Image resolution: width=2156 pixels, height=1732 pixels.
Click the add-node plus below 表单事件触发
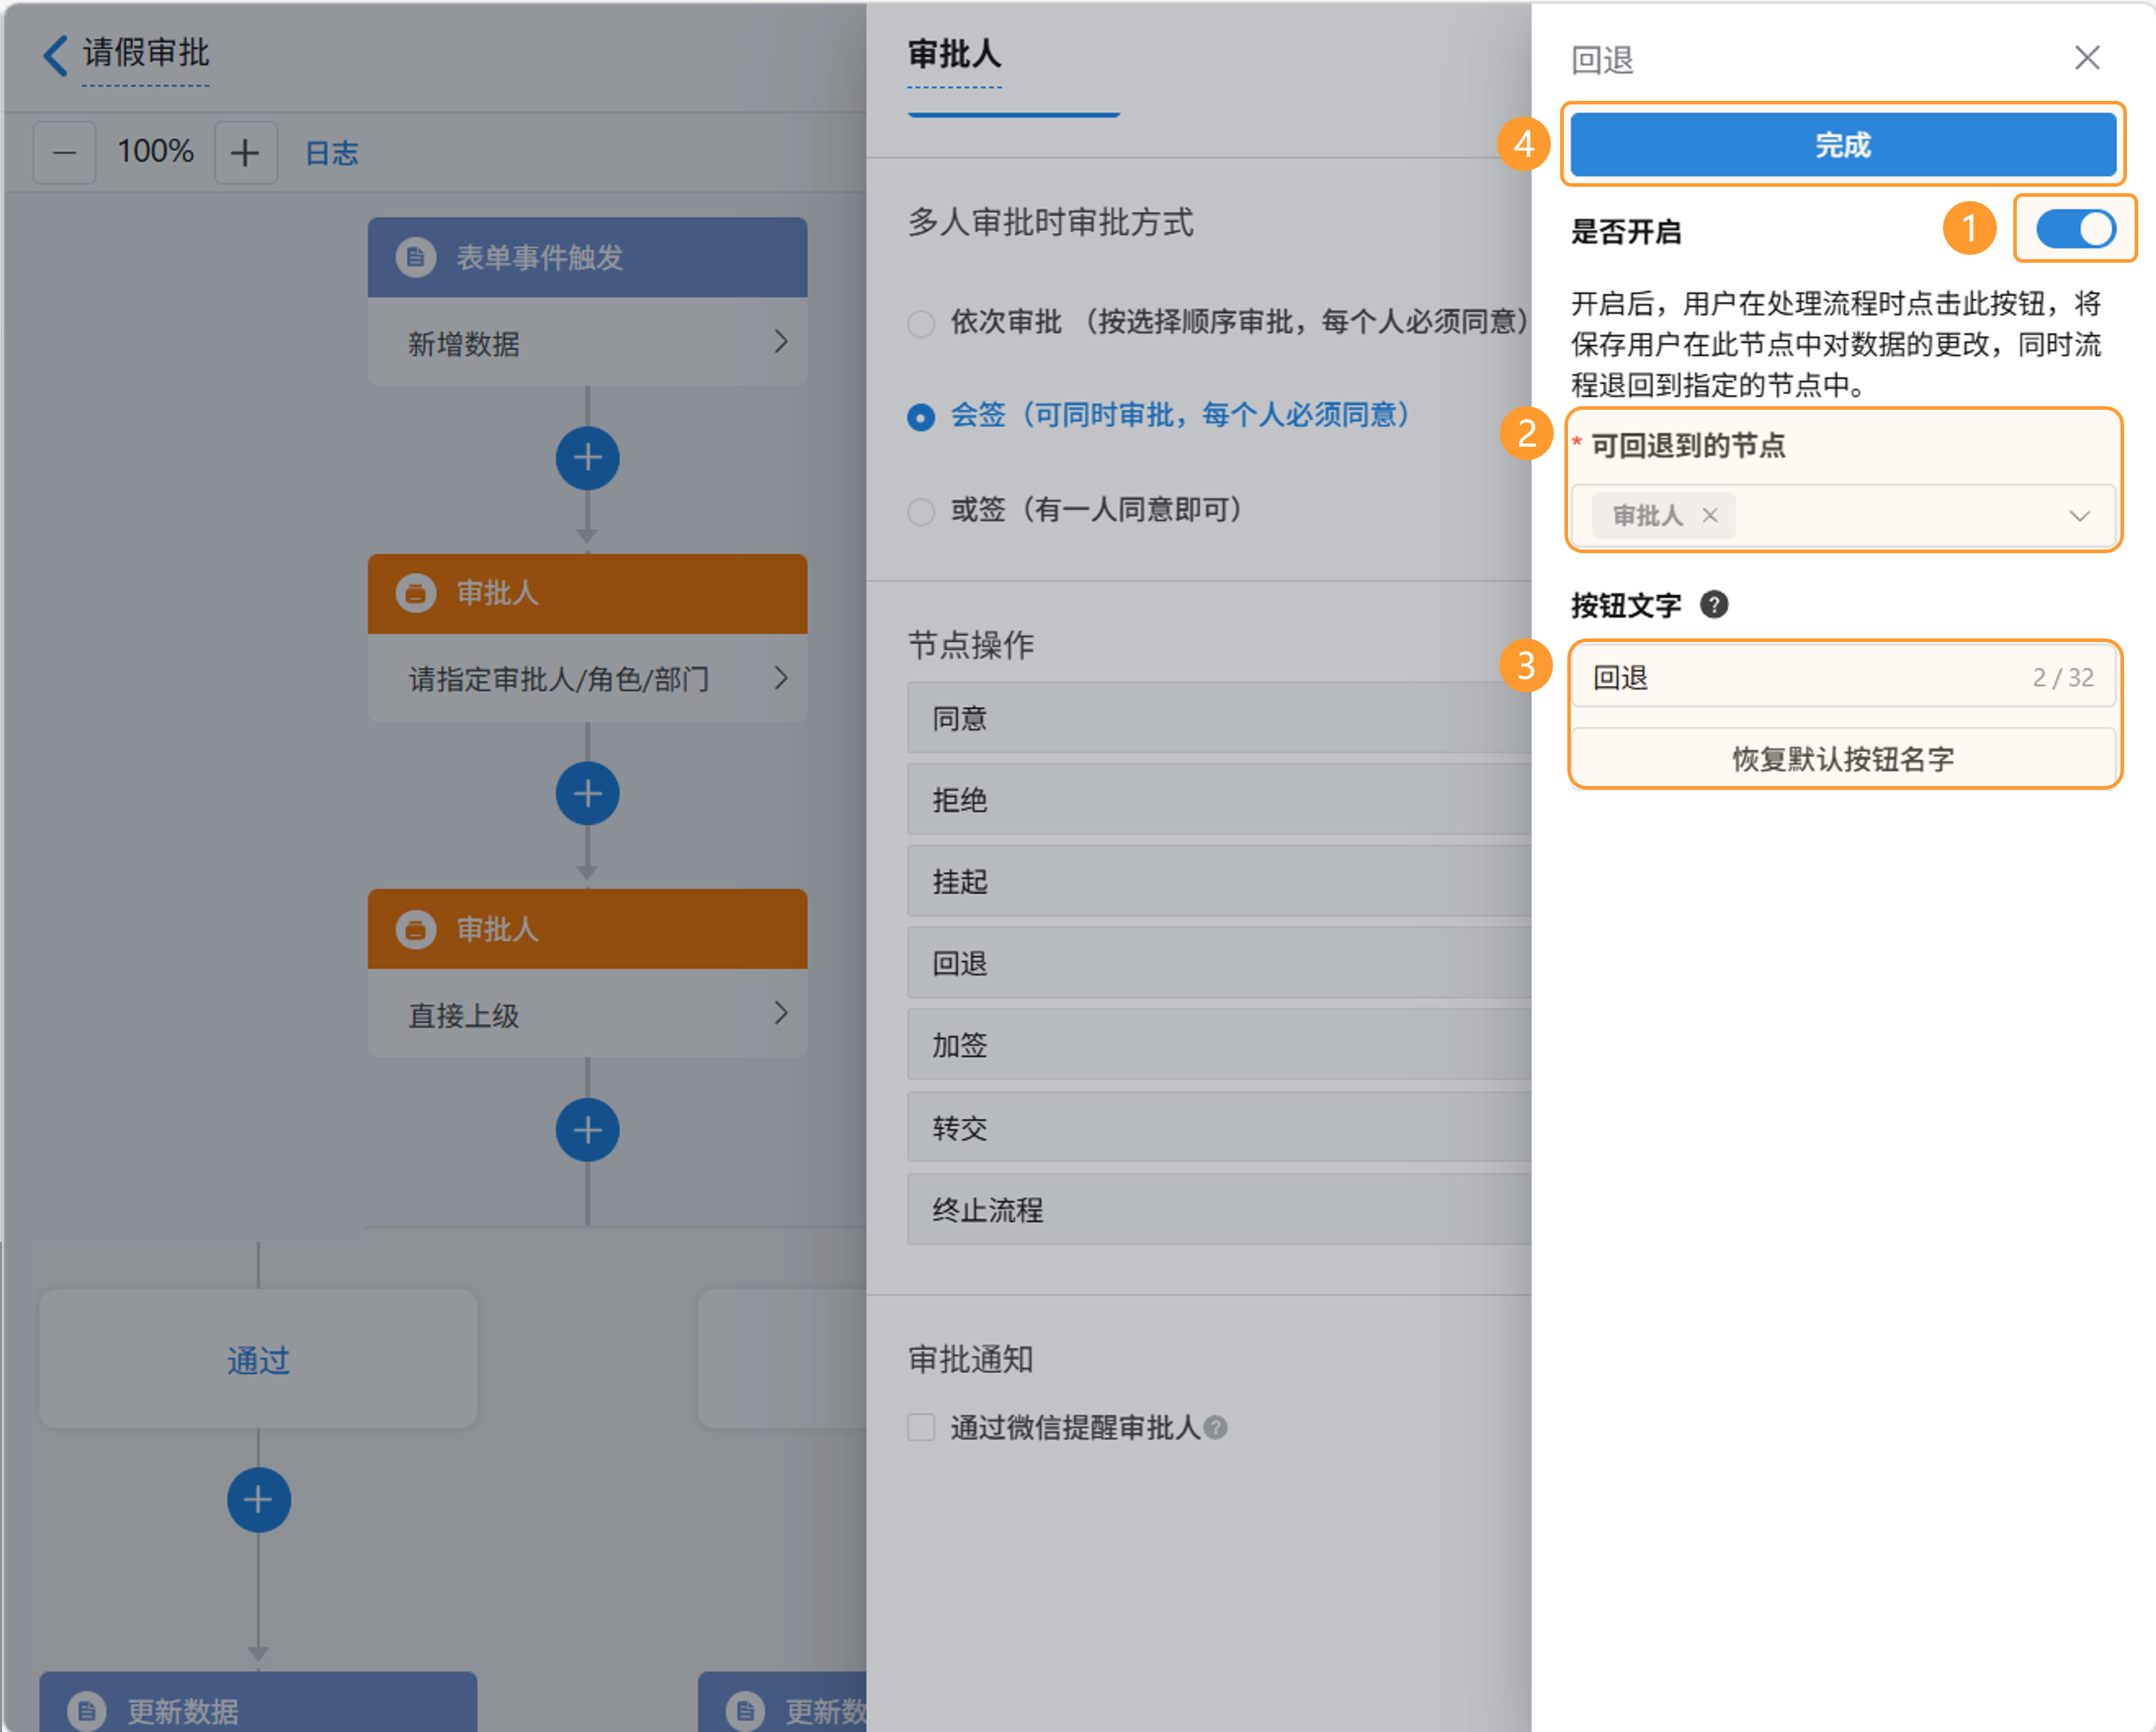tap(587, 459)
